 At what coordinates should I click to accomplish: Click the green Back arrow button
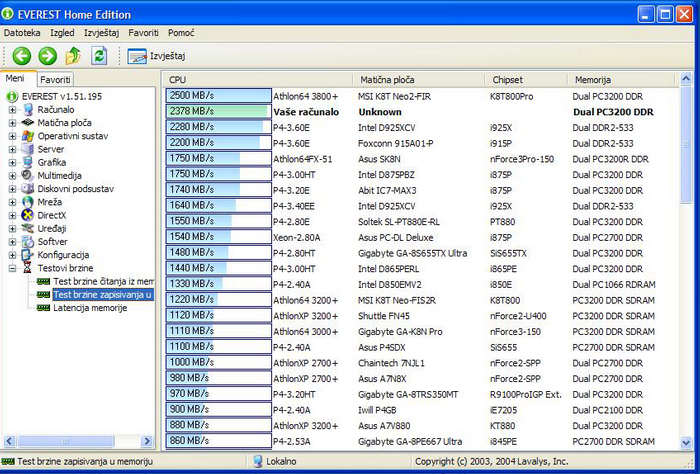click(x=22, y=56)
